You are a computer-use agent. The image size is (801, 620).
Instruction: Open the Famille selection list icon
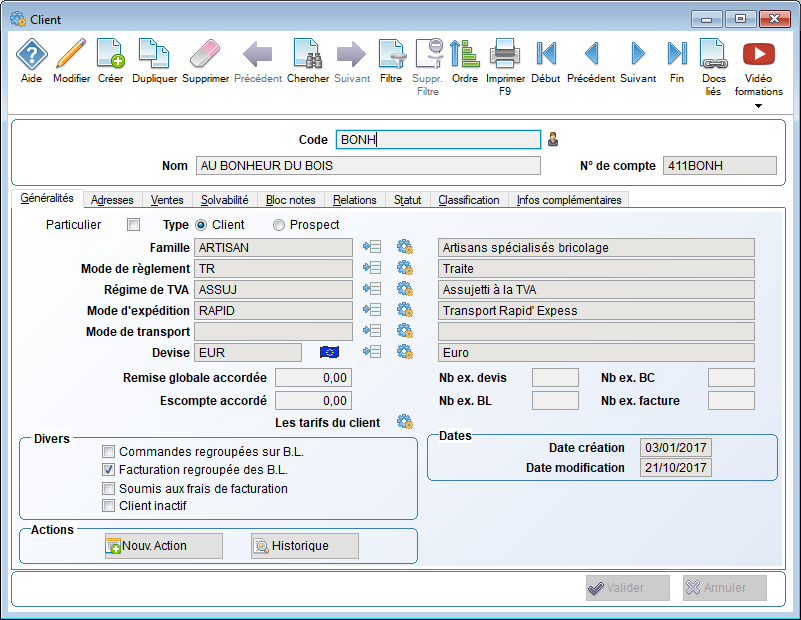click(x=372, y=247)
